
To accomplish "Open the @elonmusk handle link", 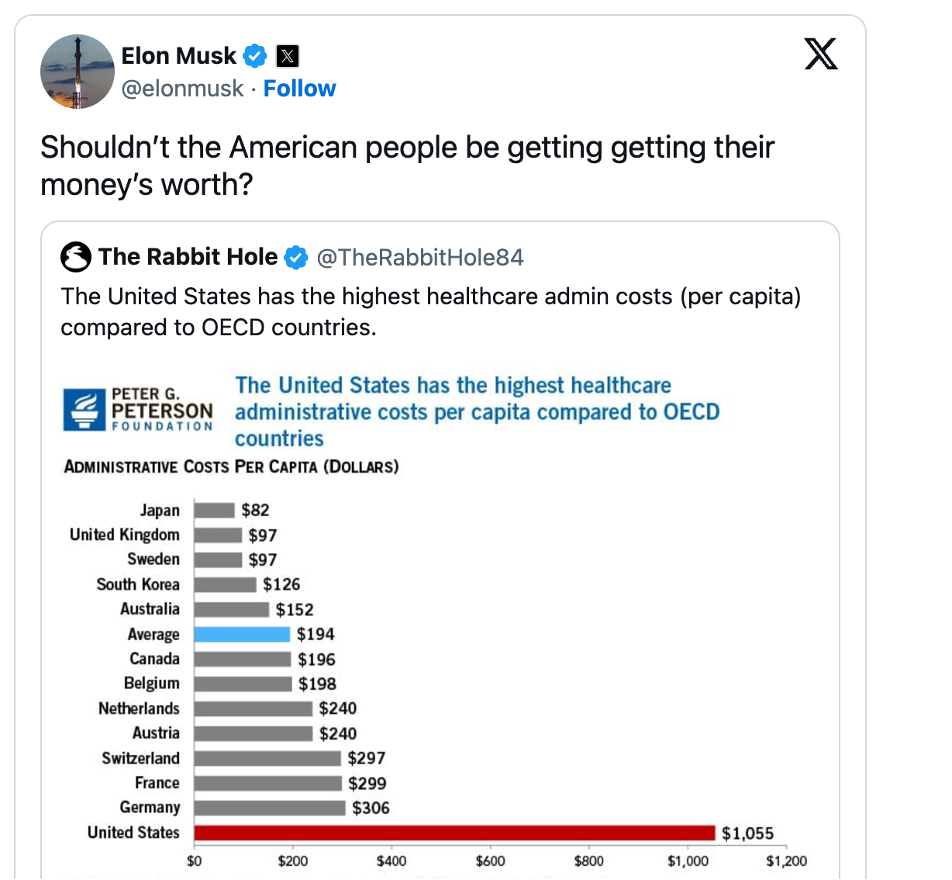I will coord(182,88).
